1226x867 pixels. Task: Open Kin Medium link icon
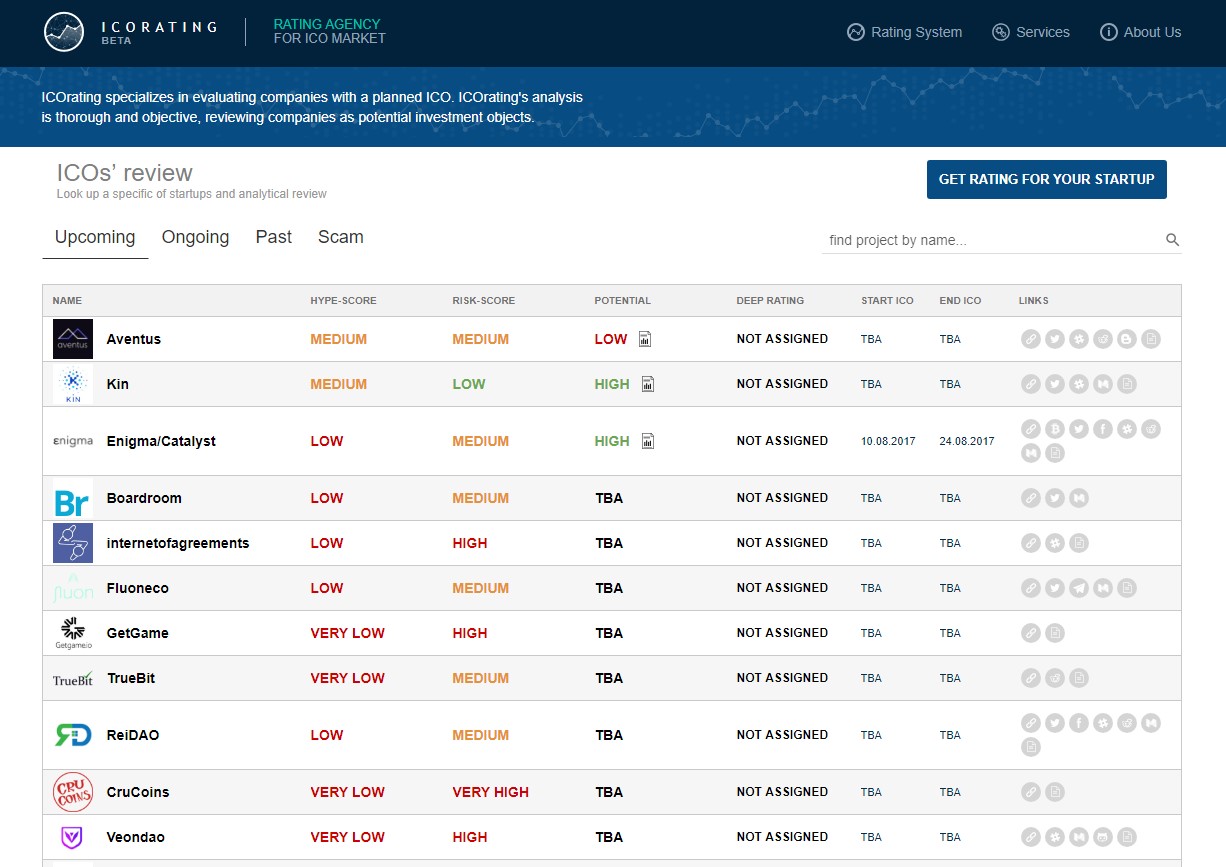pyautogui.click(x=1103, y=384)
